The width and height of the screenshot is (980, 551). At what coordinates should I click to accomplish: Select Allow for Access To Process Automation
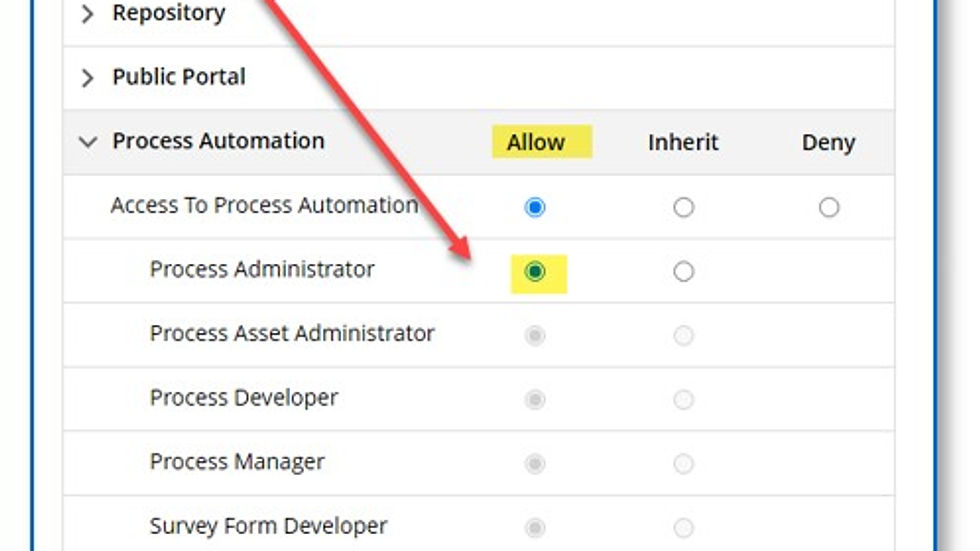[x=535, y=208]
